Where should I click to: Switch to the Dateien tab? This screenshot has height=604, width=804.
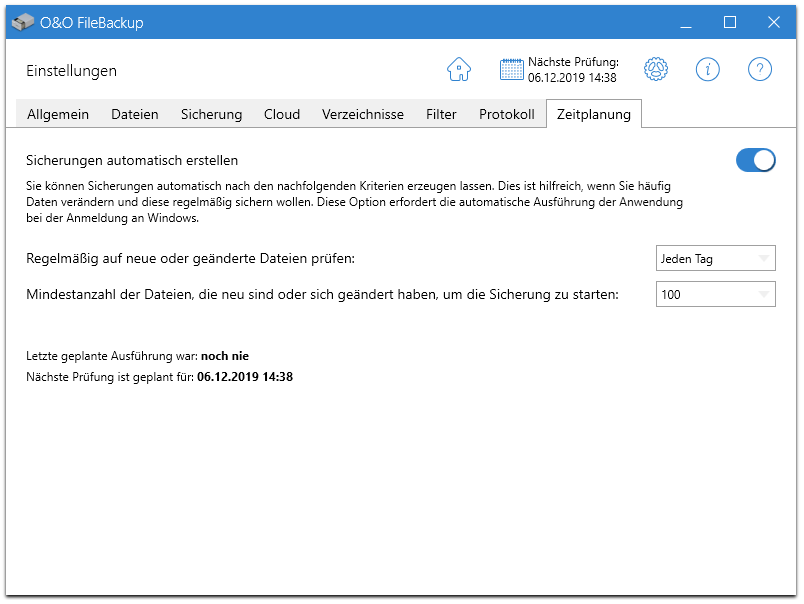pos(135,114)
